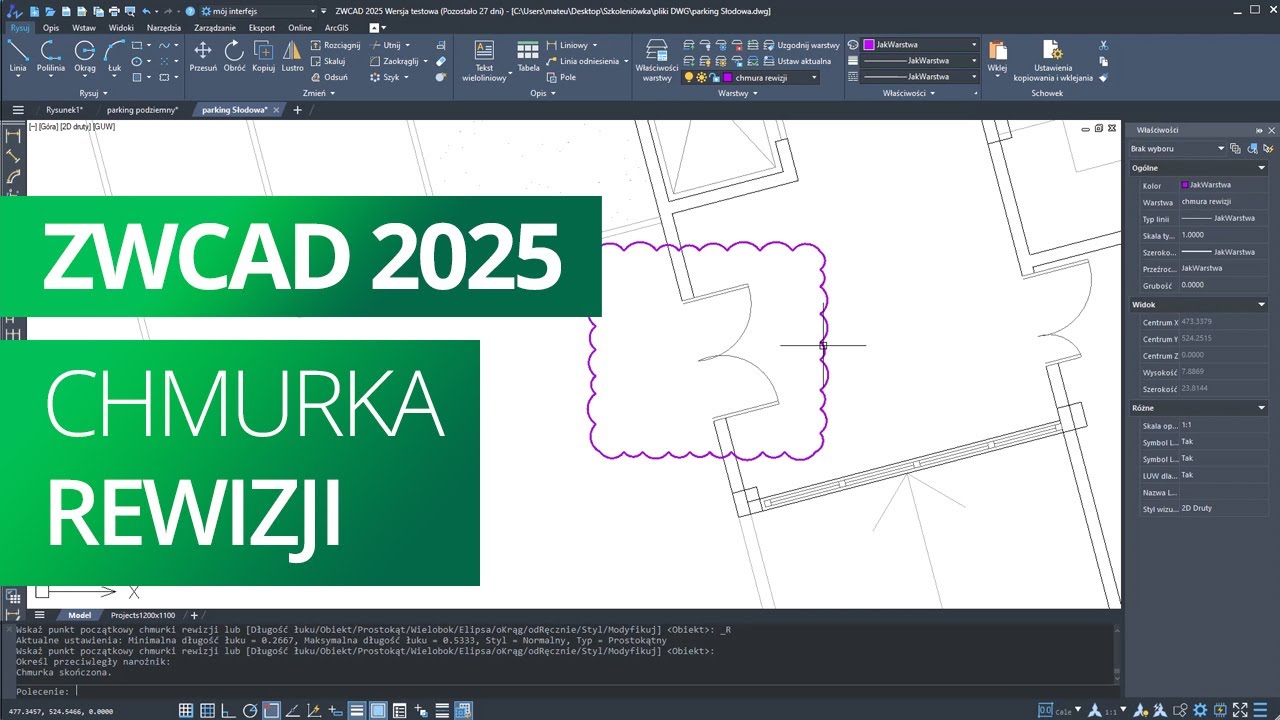Click Ustaw aktualna button
Image resolution: width=1280 pixels, height=720 pixels.
[796, 61]
